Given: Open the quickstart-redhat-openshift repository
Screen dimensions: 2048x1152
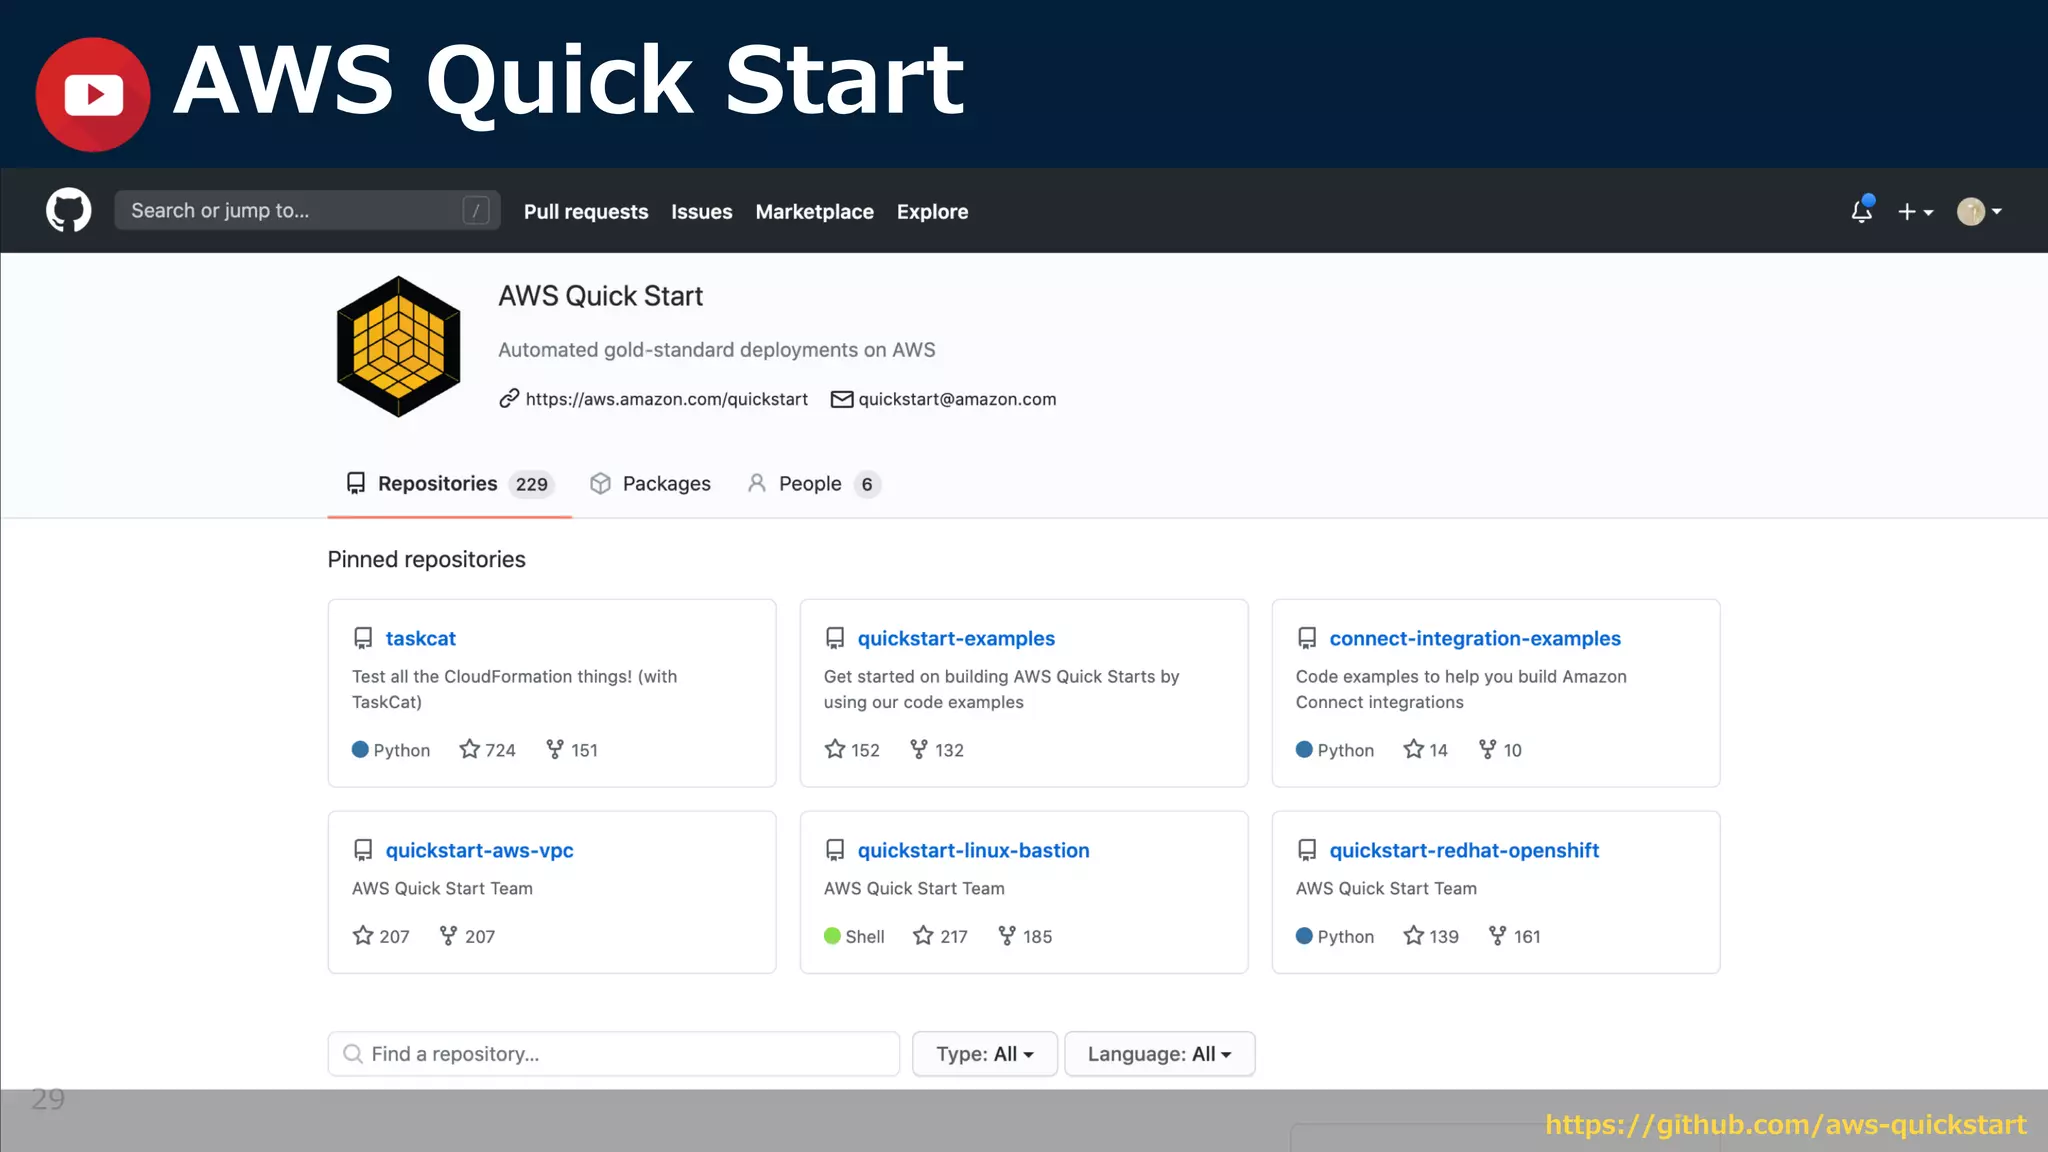Looking at the screenshot, I should 1464,850.
